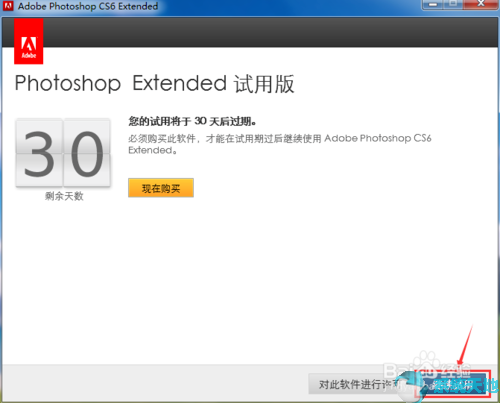Click the text 您的试用将于 30 天后过期
Viewport: 500px width, 403px height.
(x=192, y=121)
